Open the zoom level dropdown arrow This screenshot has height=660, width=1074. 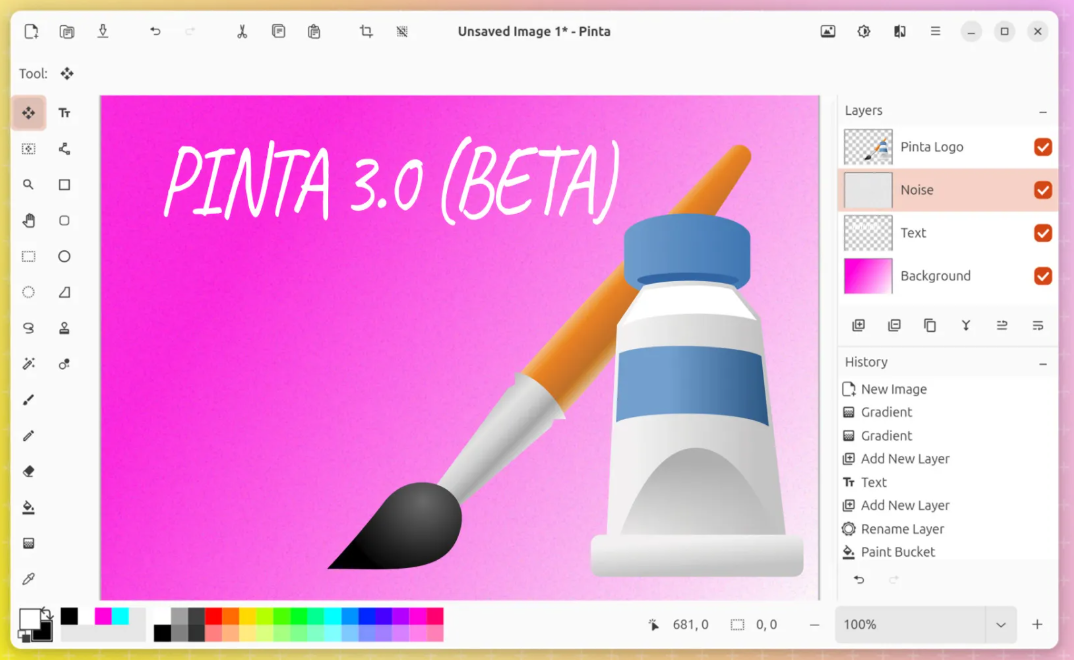[x=1001, y=625]
